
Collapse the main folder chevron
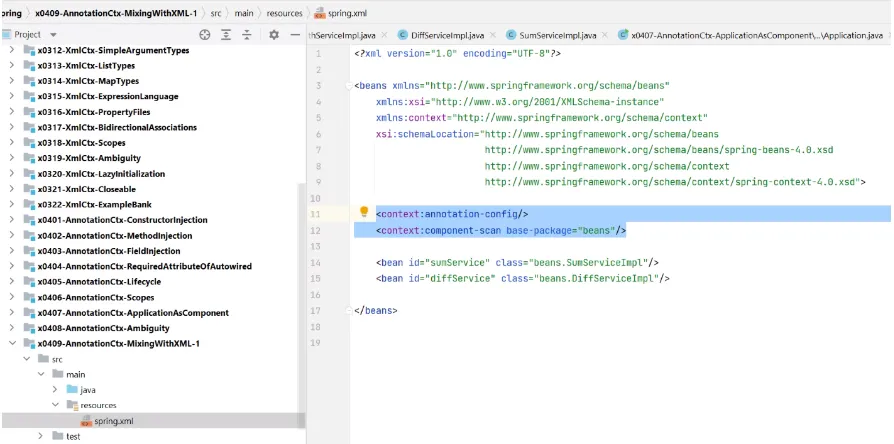[41, 374]
